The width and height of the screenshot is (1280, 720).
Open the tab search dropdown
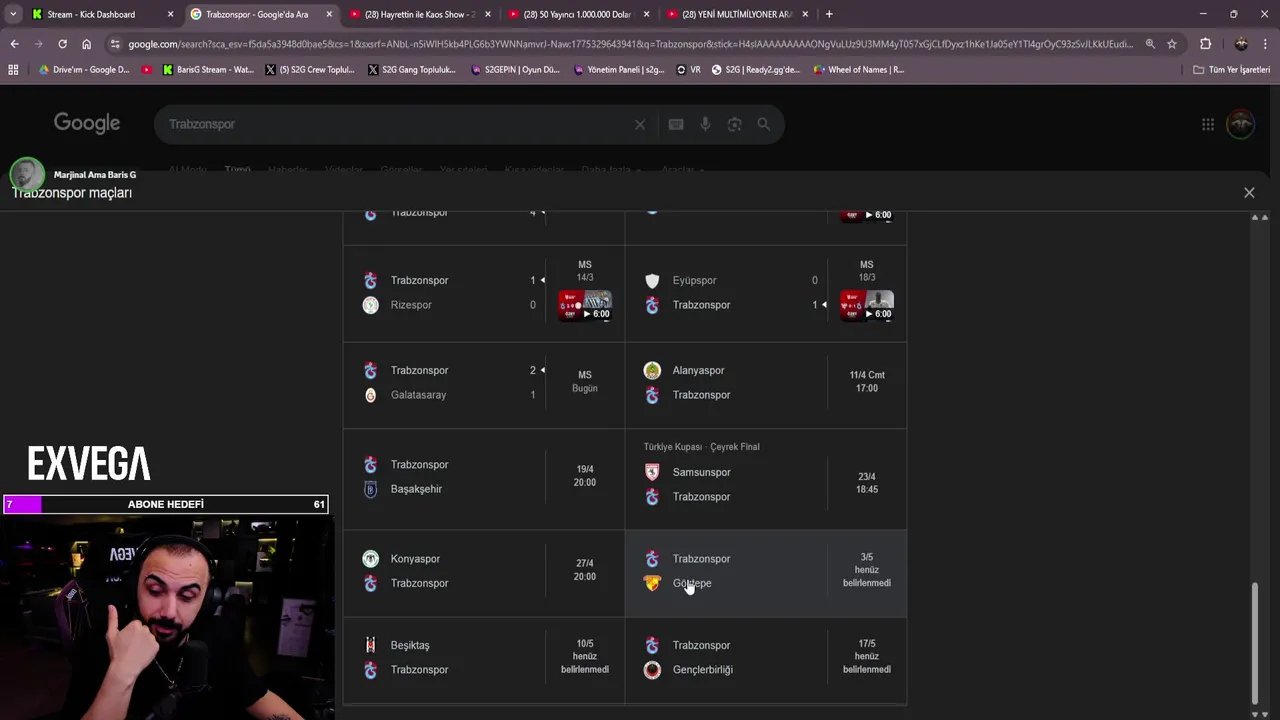[13, 14]
